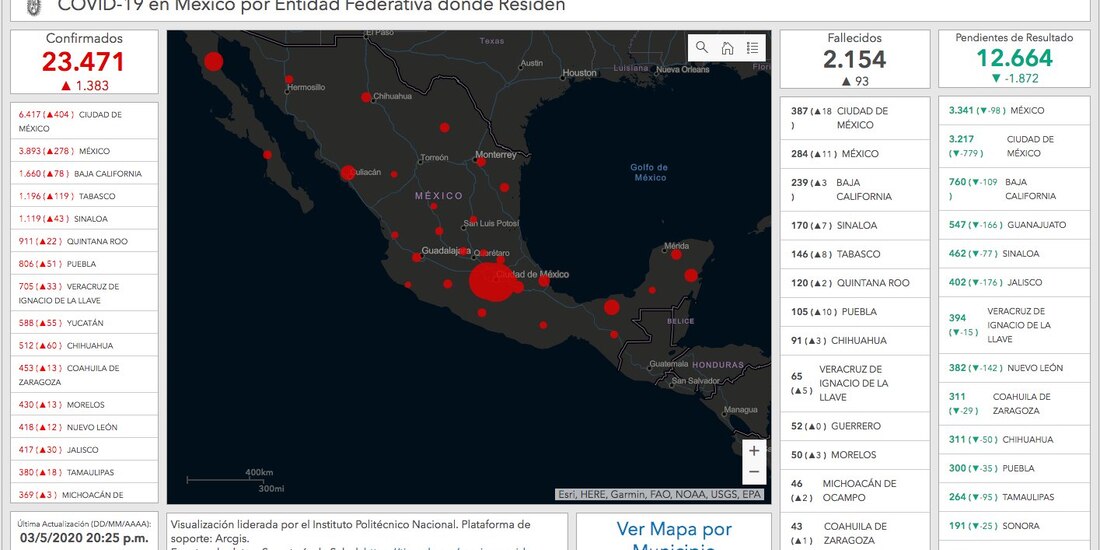Choose Guanajuato in pending results list

1014,225
